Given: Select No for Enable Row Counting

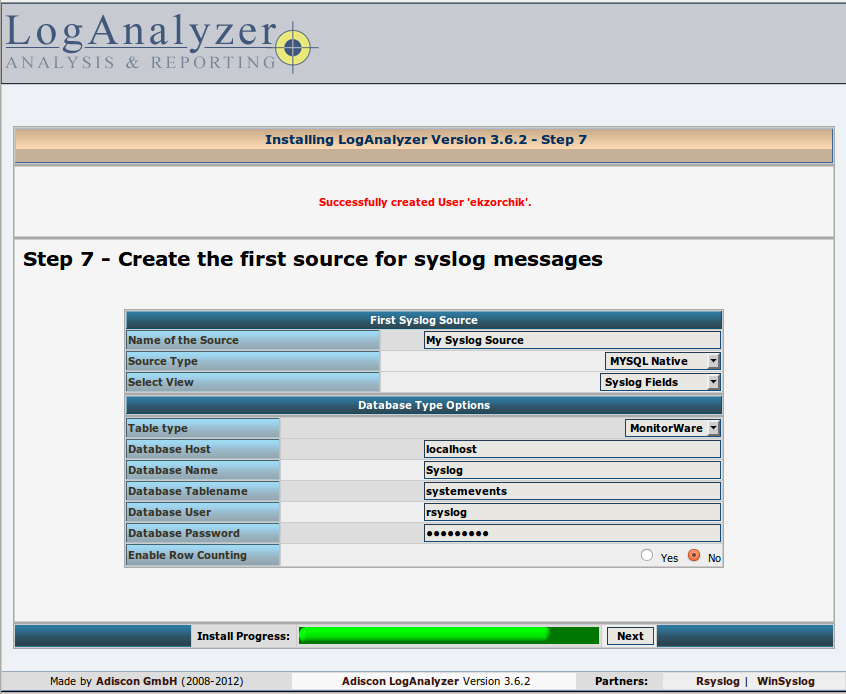Looking at the screenshot, I should click(694, 555).
